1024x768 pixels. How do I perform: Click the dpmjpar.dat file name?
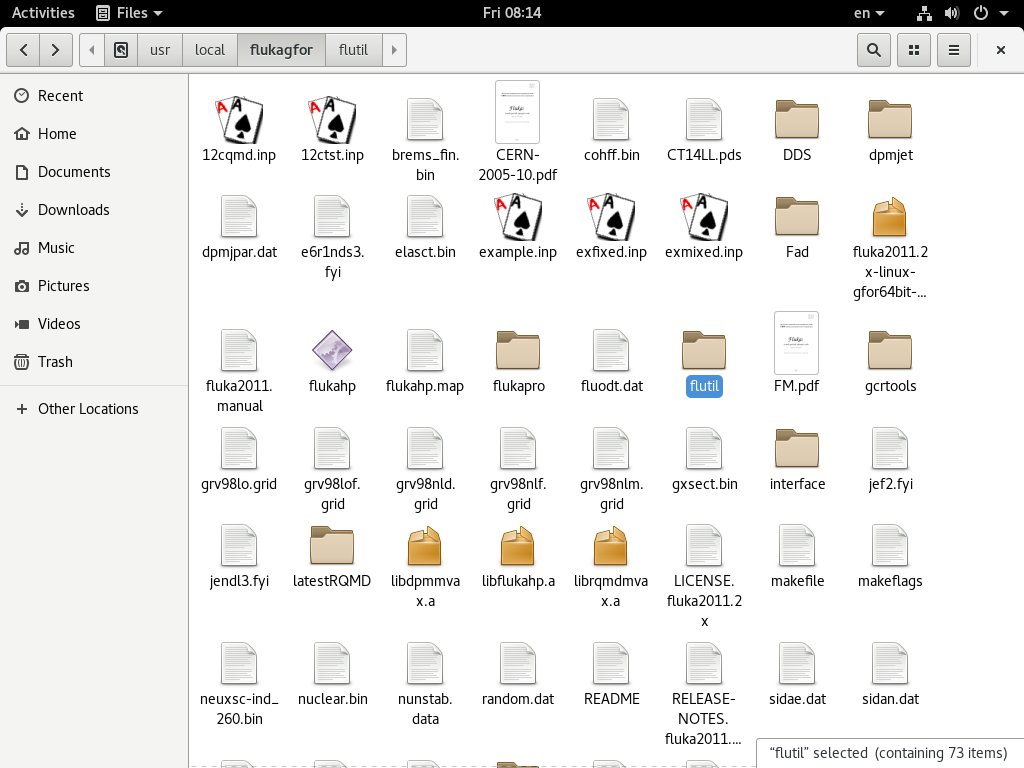pos(239,252)
